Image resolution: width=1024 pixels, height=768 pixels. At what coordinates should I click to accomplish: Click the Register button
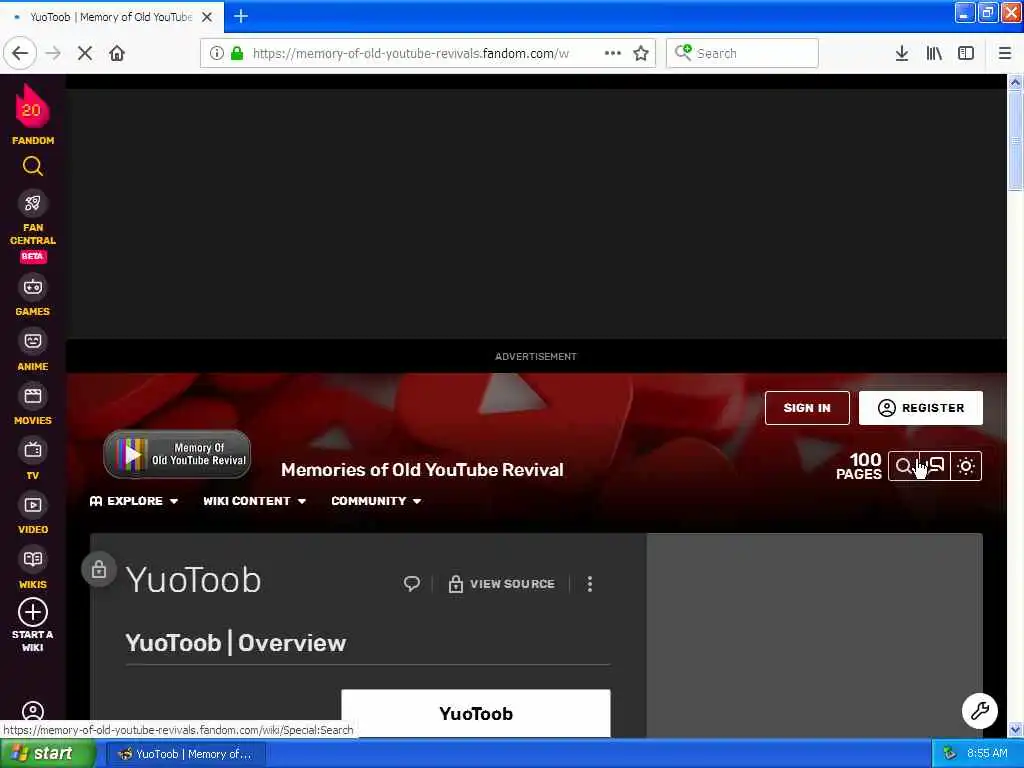click(921, 408)
